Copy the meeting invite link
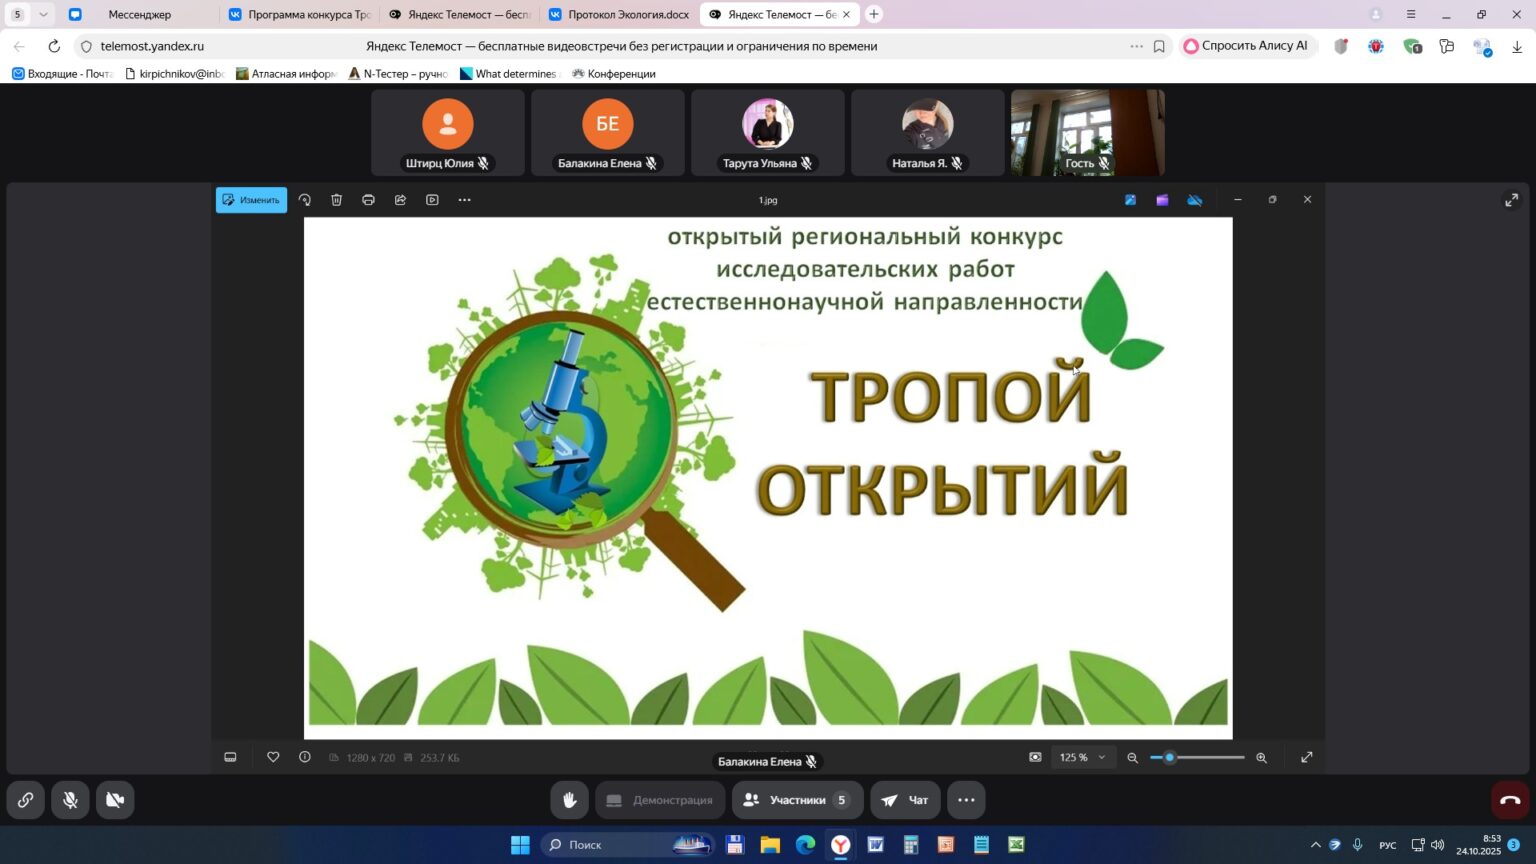Viewport: 1536px width, 864px height. click(x=25, y=800)
